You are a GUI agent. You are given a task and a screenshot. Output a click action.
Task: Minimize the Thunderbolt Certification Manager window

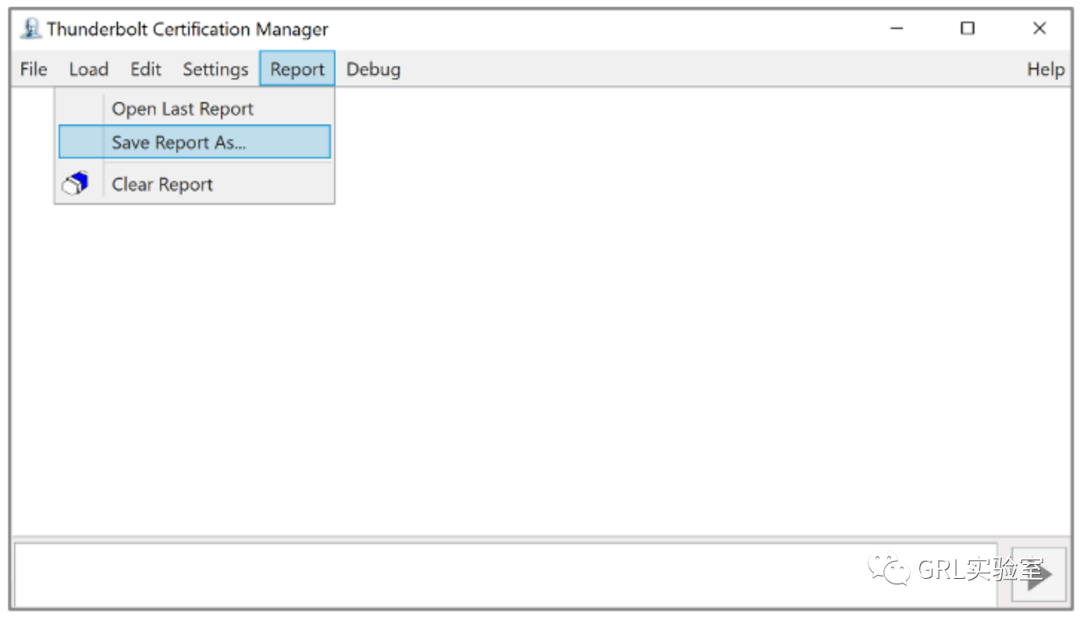(x=896, y=28)
